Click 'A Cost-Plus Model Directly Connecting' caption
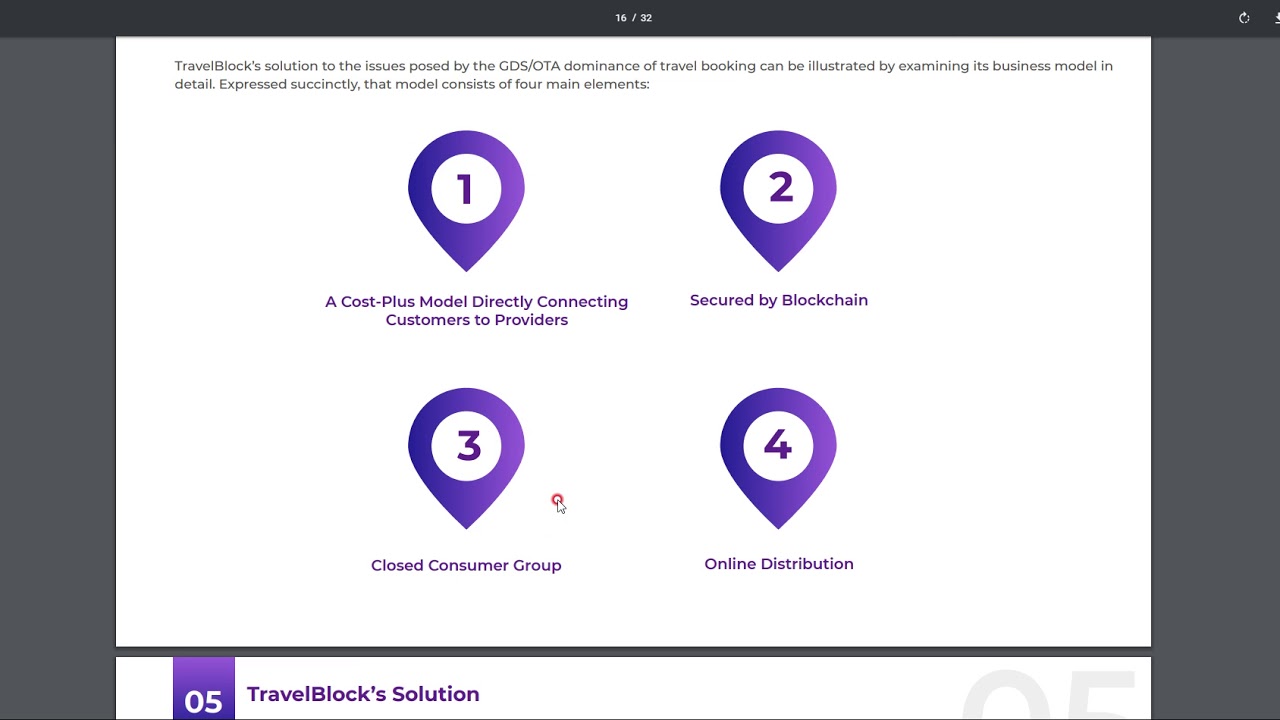The width and height of the screenshot is (1280, 720). point(477,302)
